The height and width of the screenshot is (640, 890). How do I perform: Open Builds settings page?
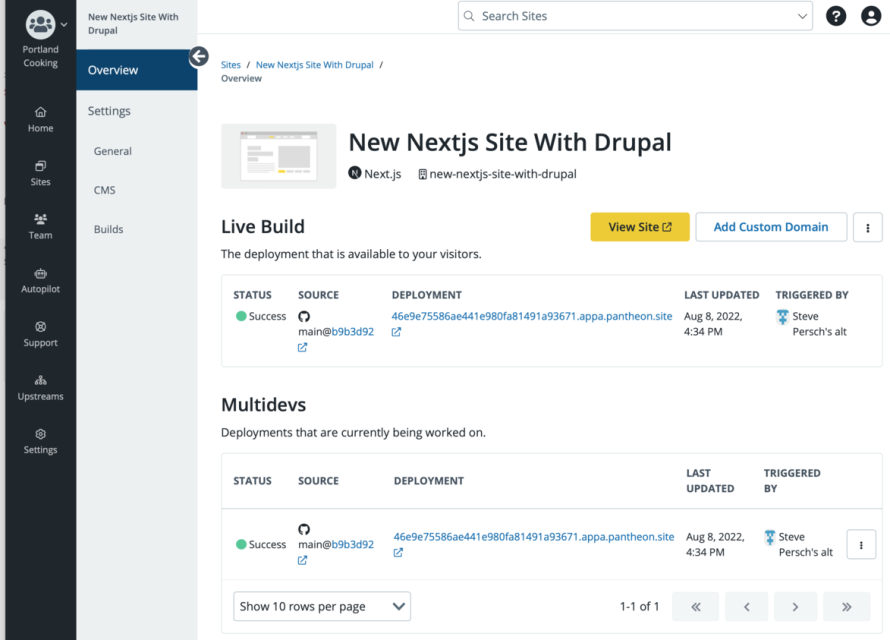pos(108,229)
